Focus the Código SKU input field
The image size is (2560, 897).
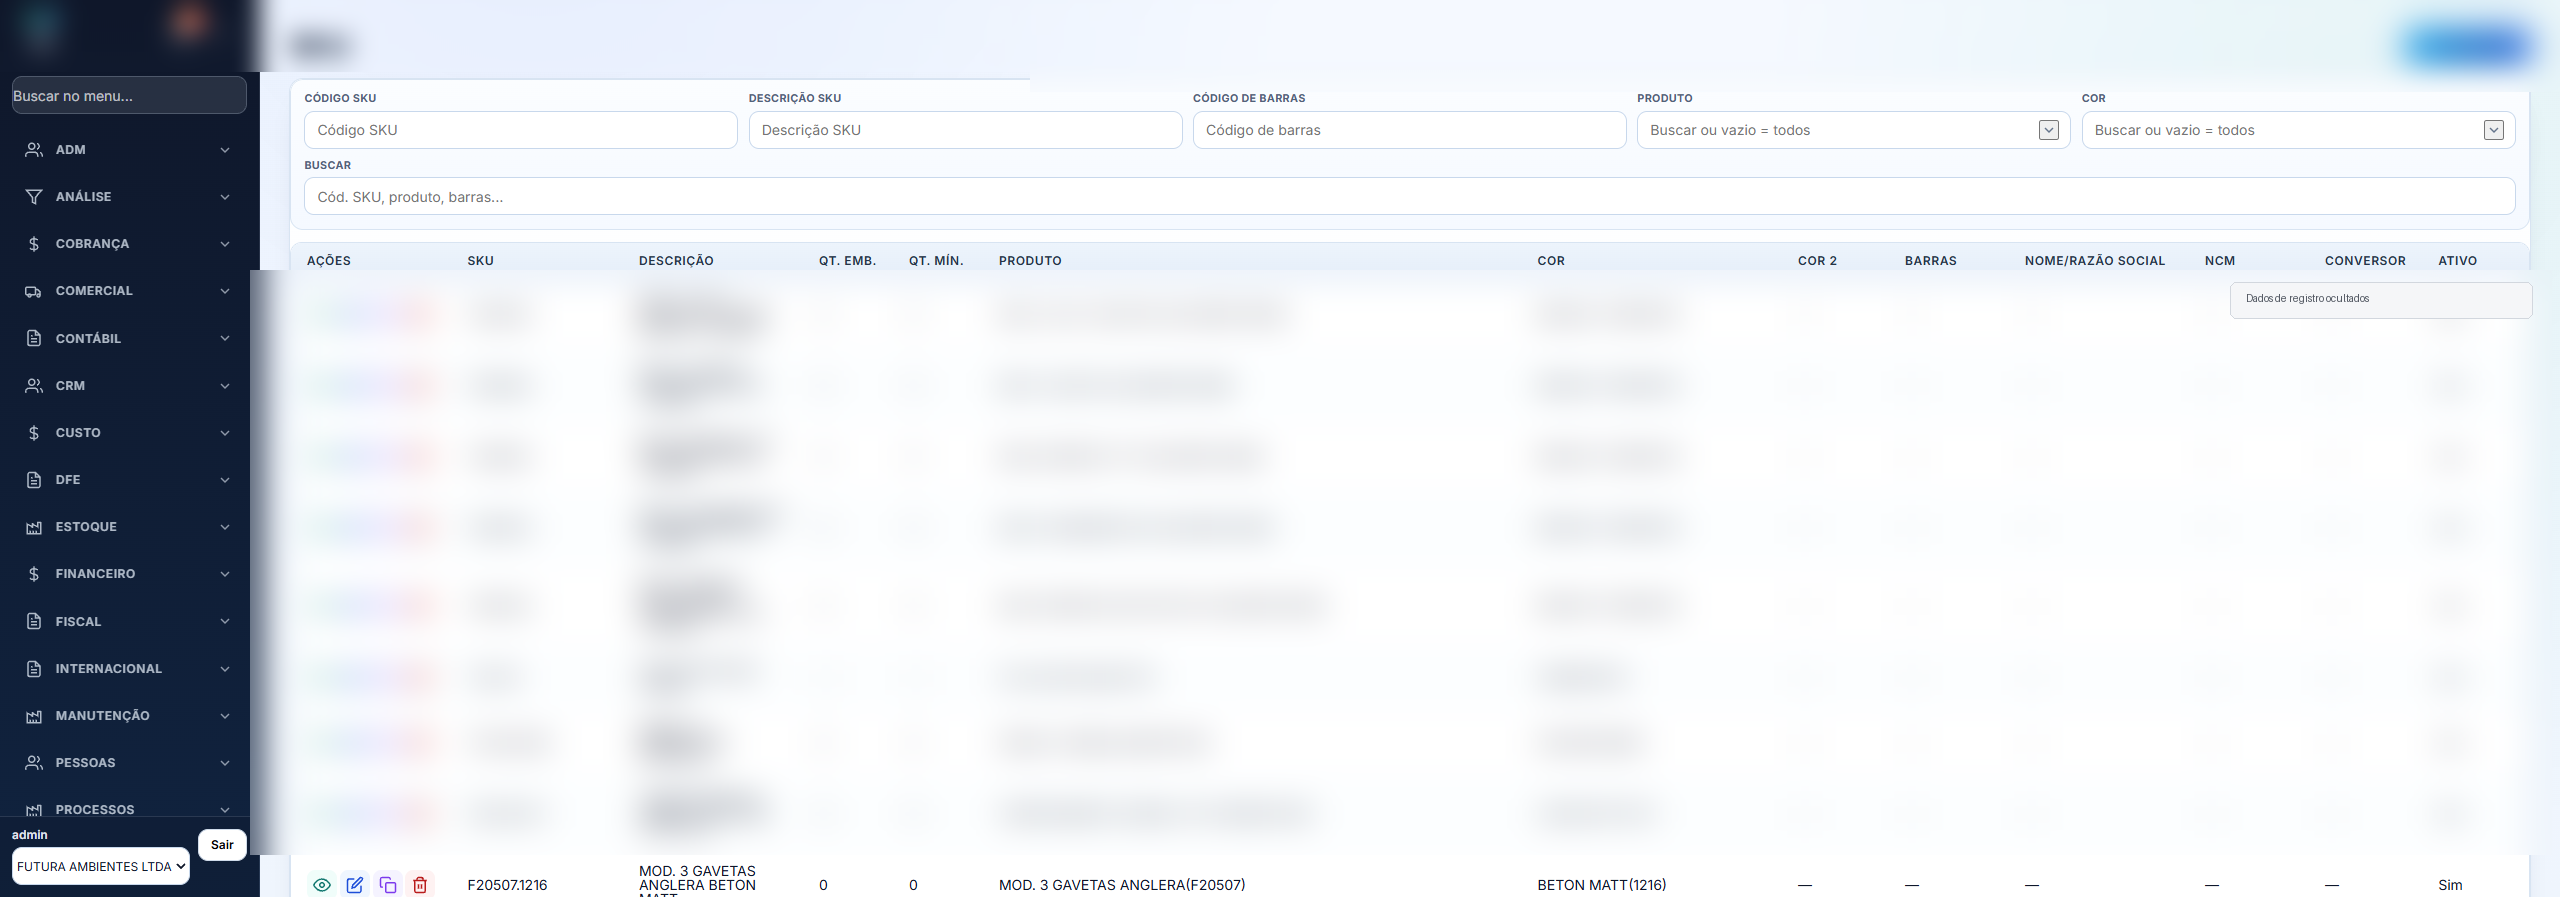(521, 130)
